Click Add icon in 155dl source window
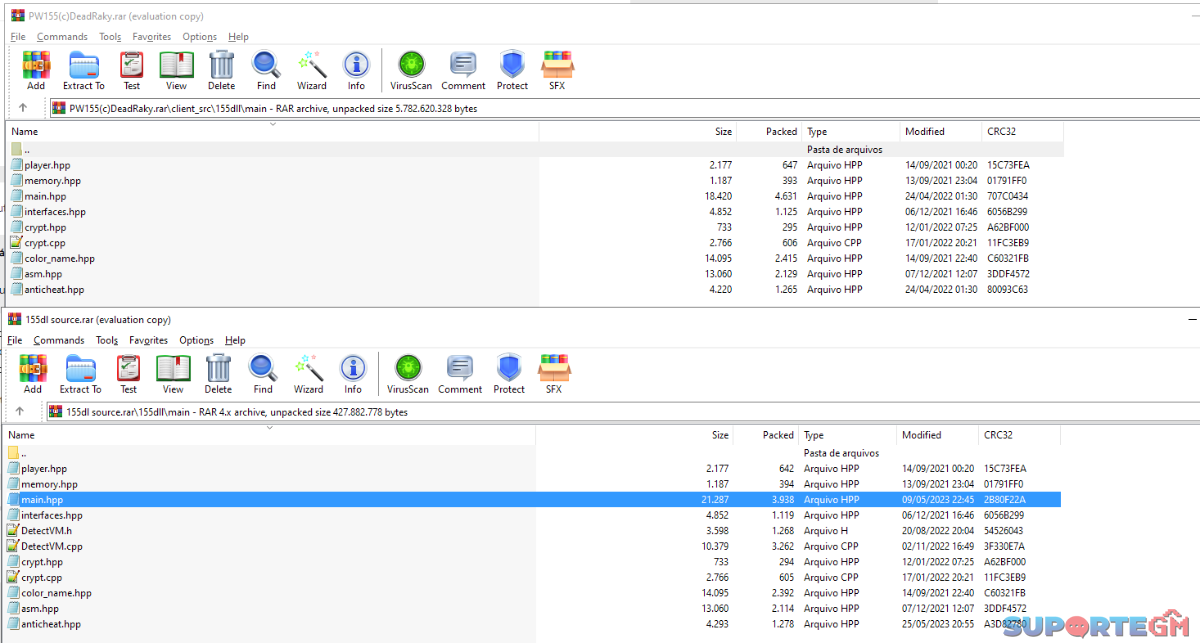Screen dimensions: 1200x643 pos(33,375)
